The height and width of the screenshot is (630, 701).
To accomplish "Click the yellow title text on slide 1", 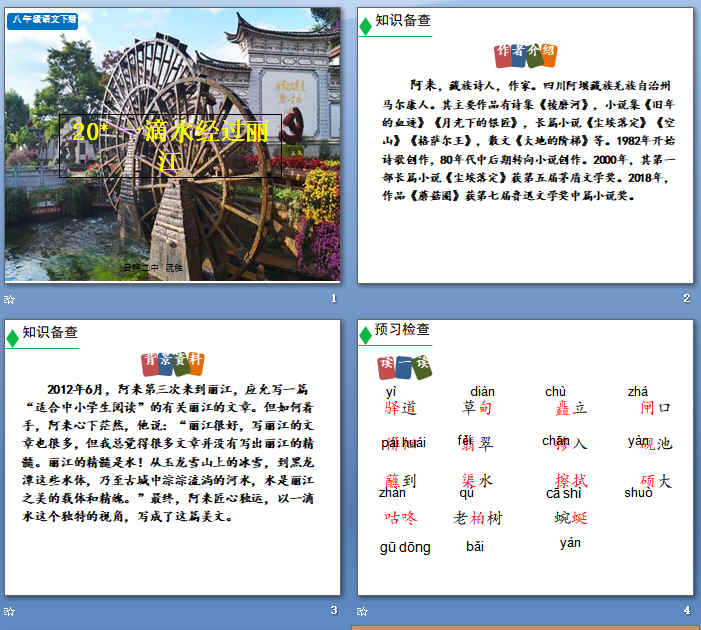I will 170,145.
